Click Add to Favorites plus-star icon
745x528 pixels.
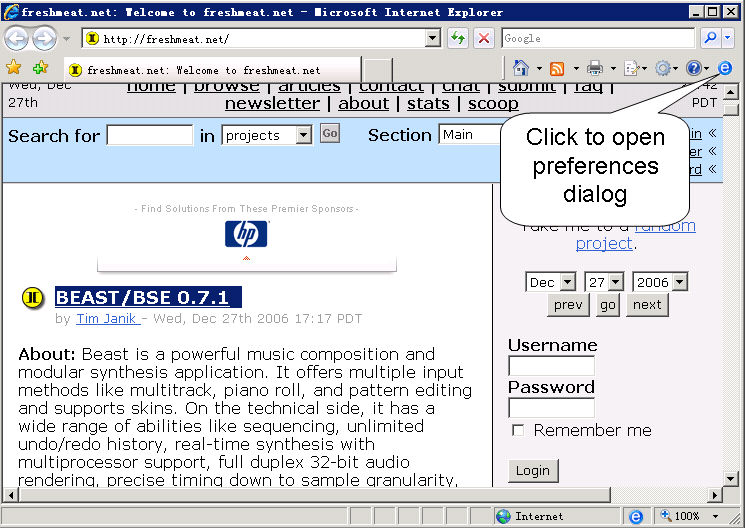[40, 68]
